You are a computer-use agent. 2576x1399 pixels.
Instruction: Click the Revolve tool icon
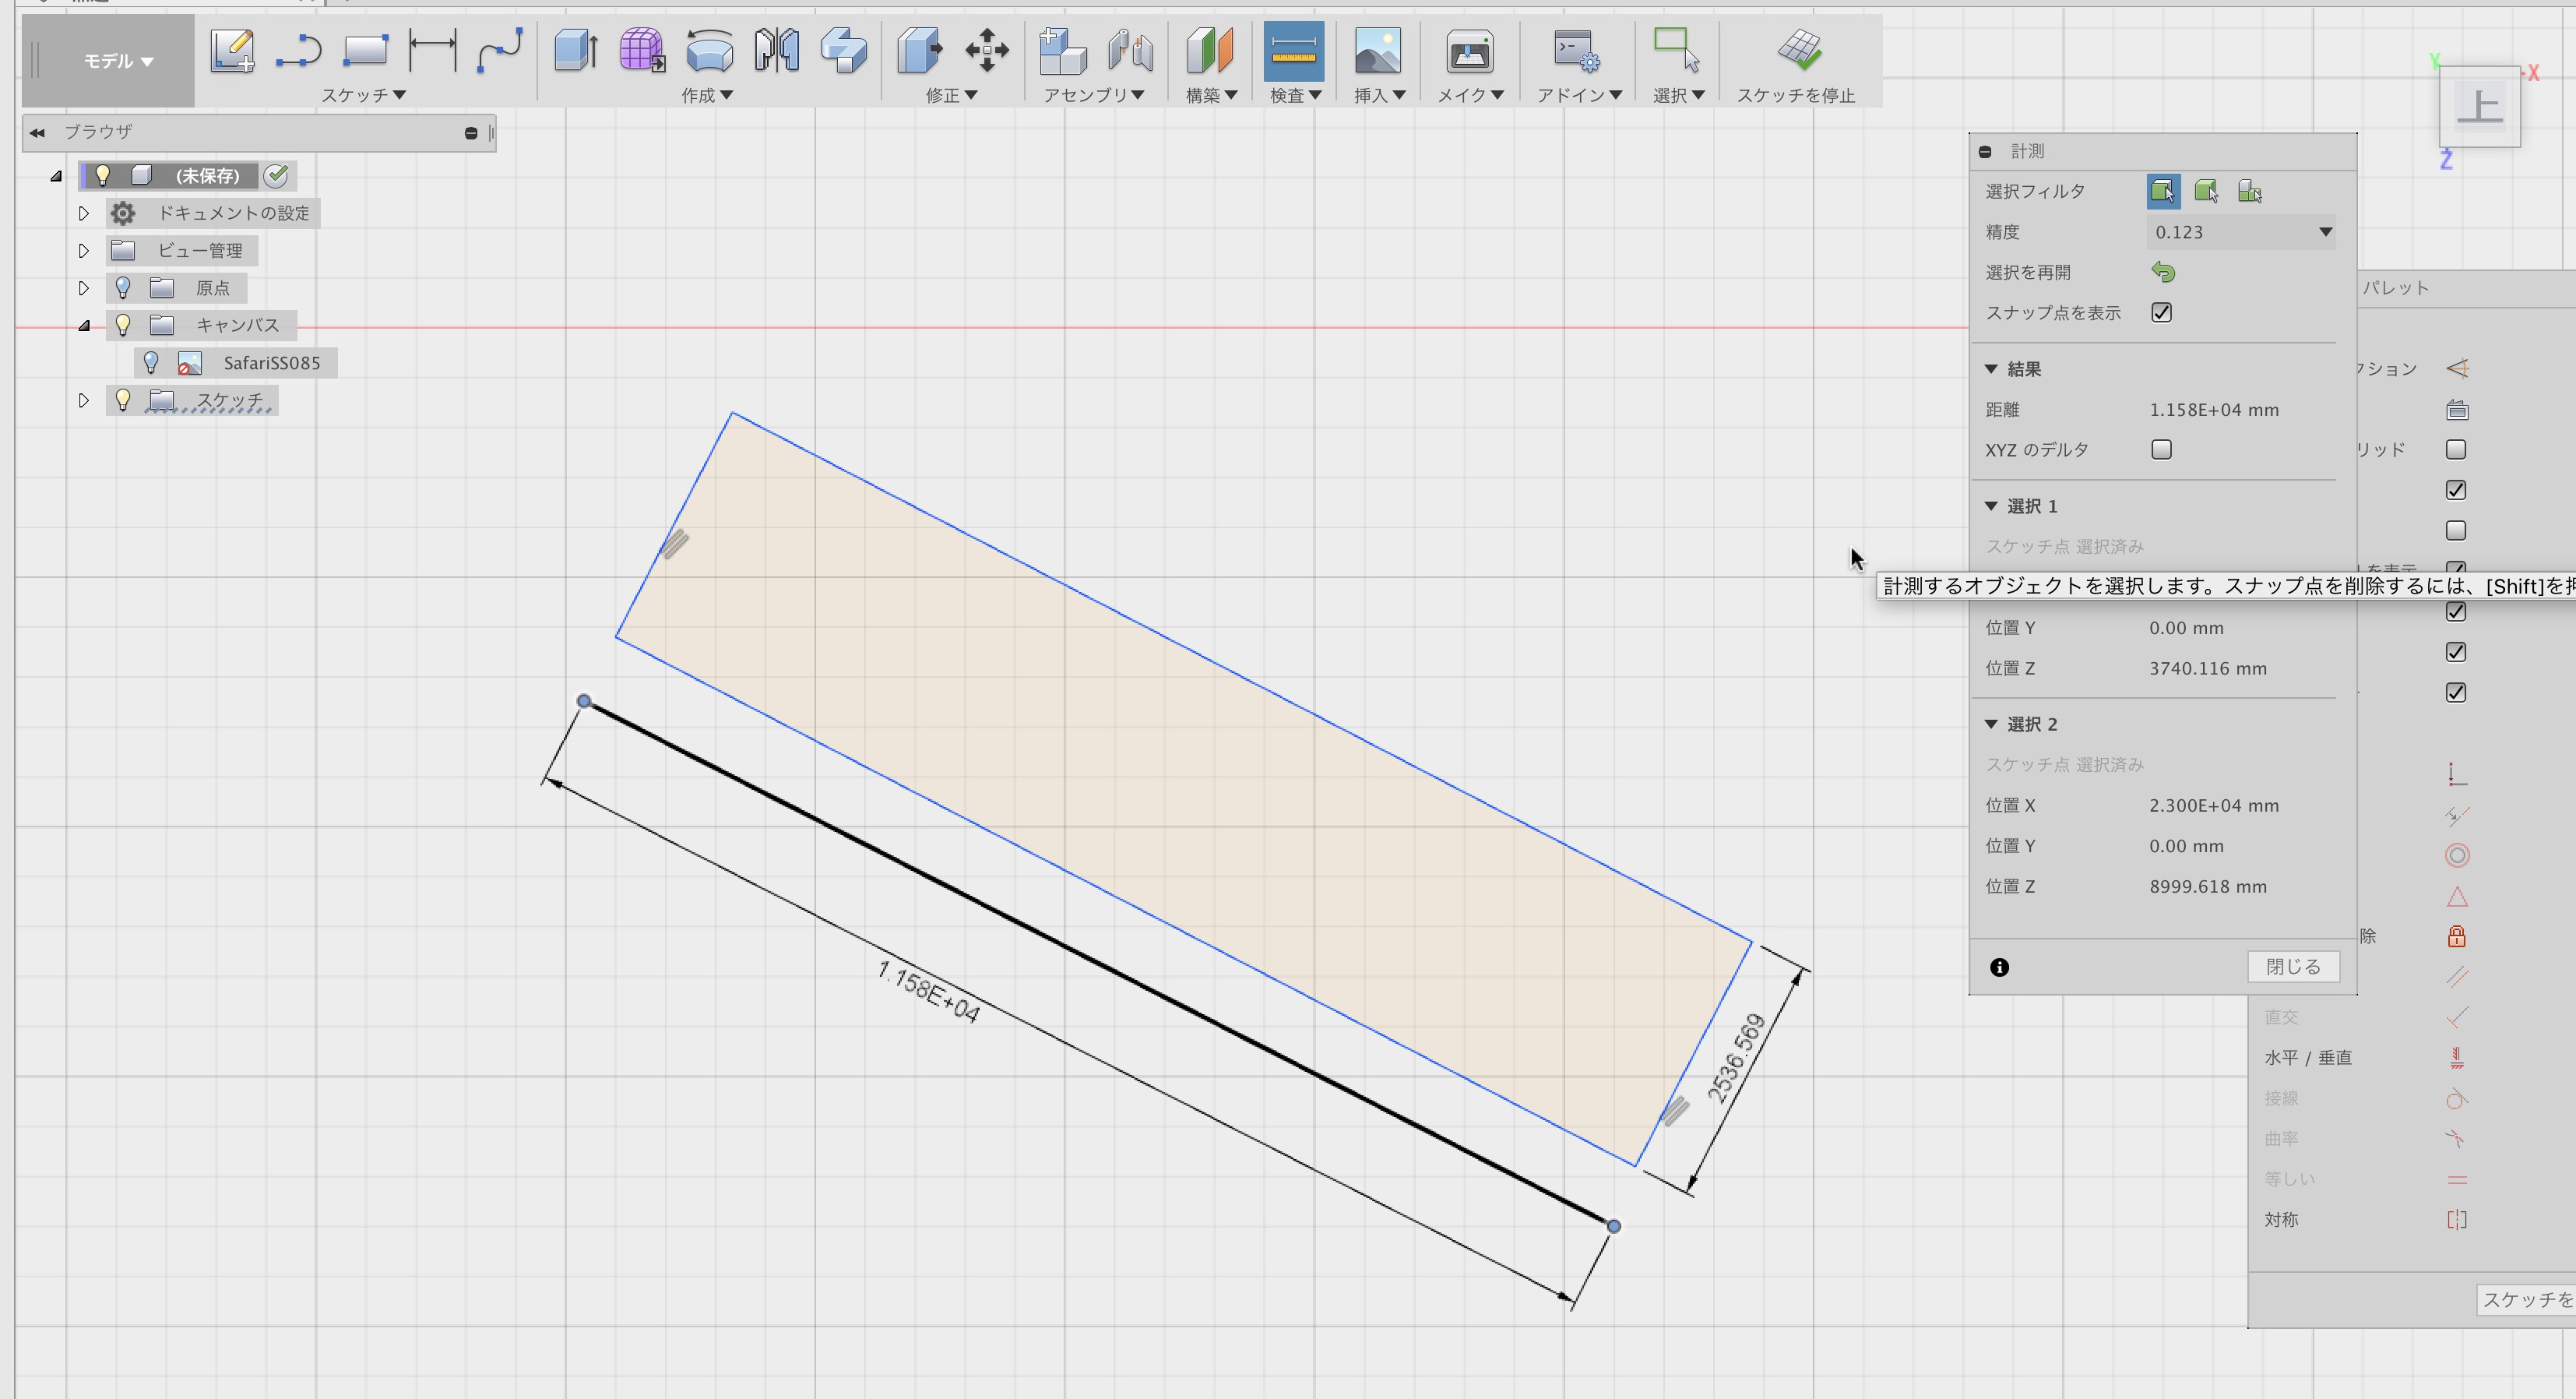pyautogui.click(x=709, y=50)
